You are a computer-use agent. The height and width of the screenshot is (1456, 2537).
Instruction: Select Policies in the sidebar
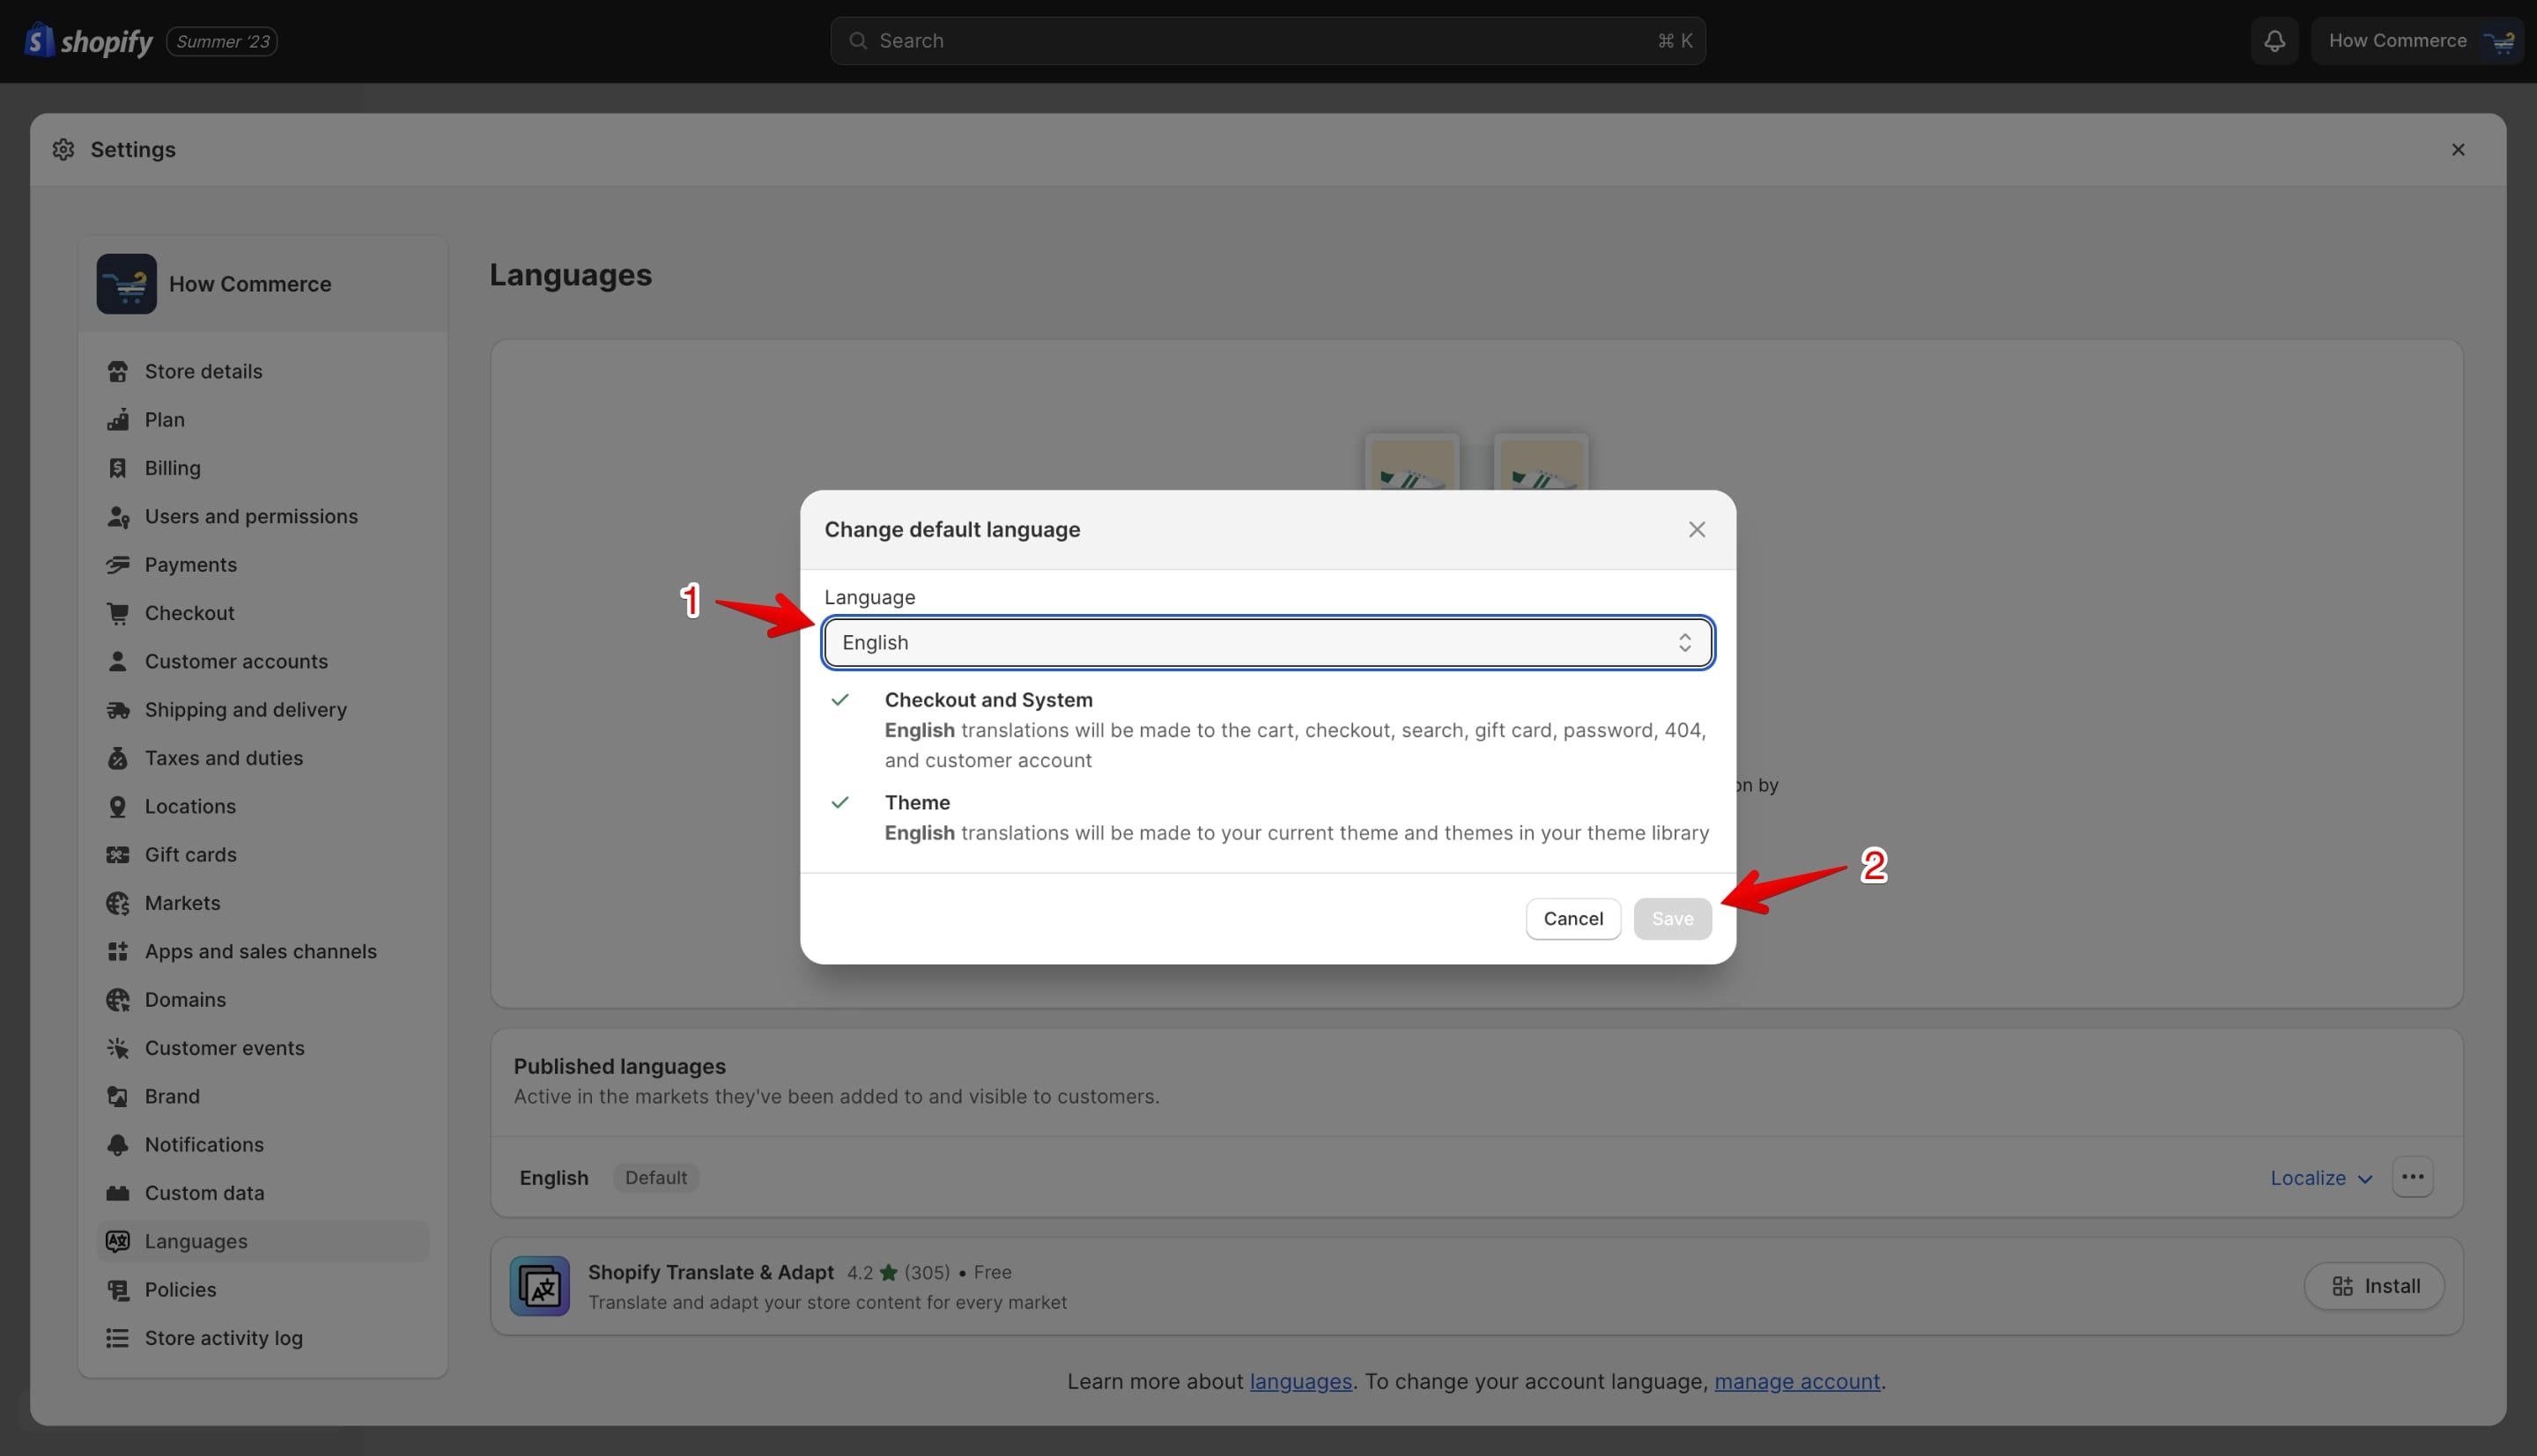[x=263, y=1289]
